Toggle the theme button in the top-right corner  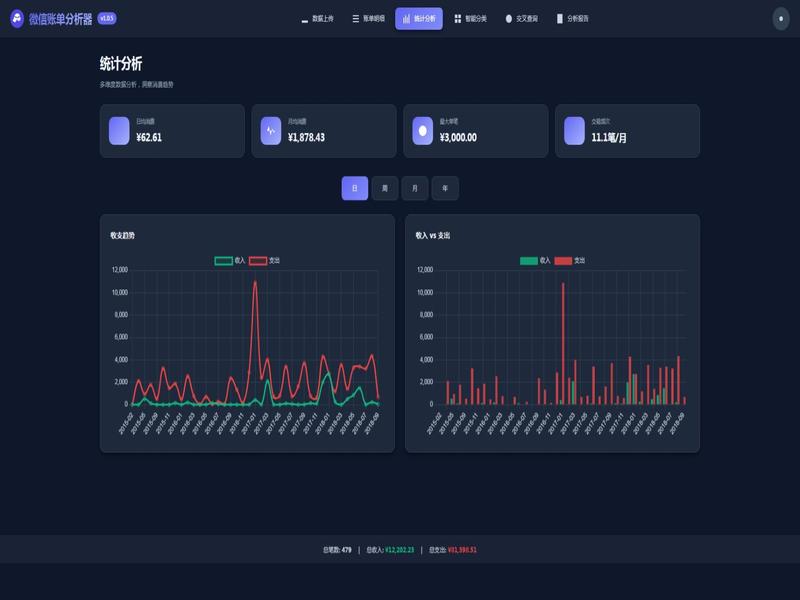pyautogui.click(x=781, y=19)
